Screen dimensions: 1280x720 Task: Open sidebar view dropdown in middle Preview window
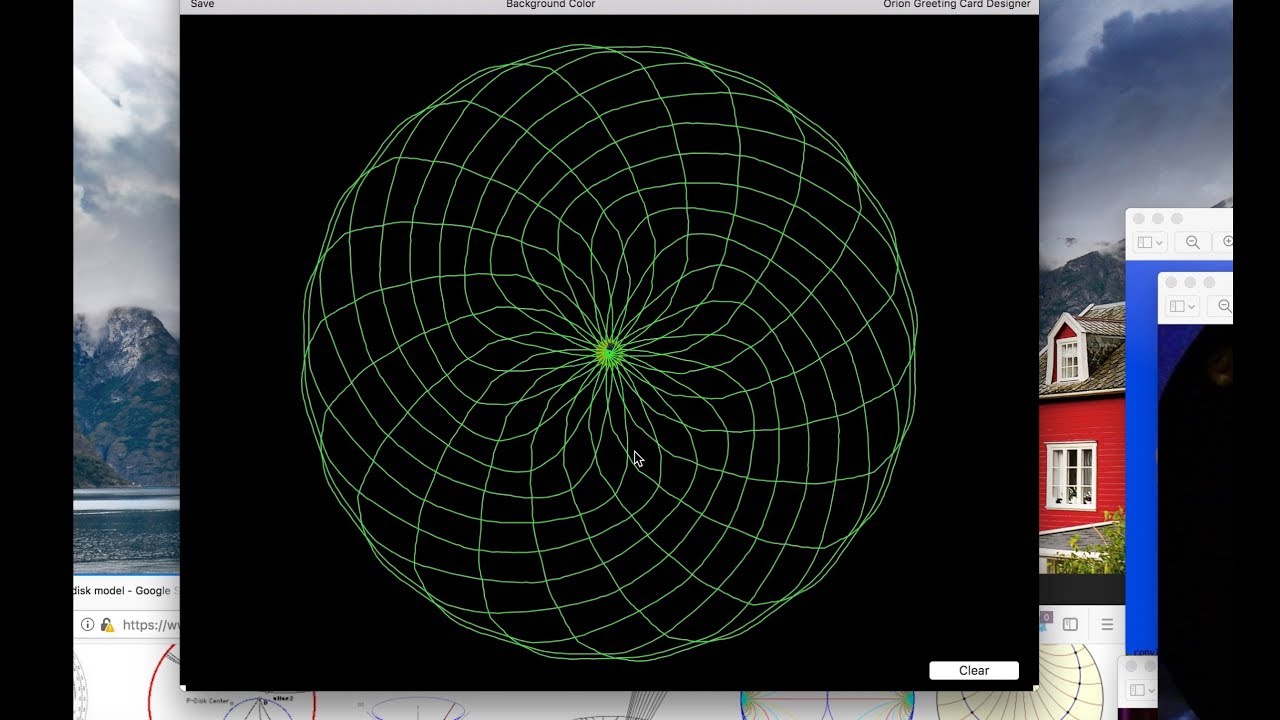click(1183, 306)
